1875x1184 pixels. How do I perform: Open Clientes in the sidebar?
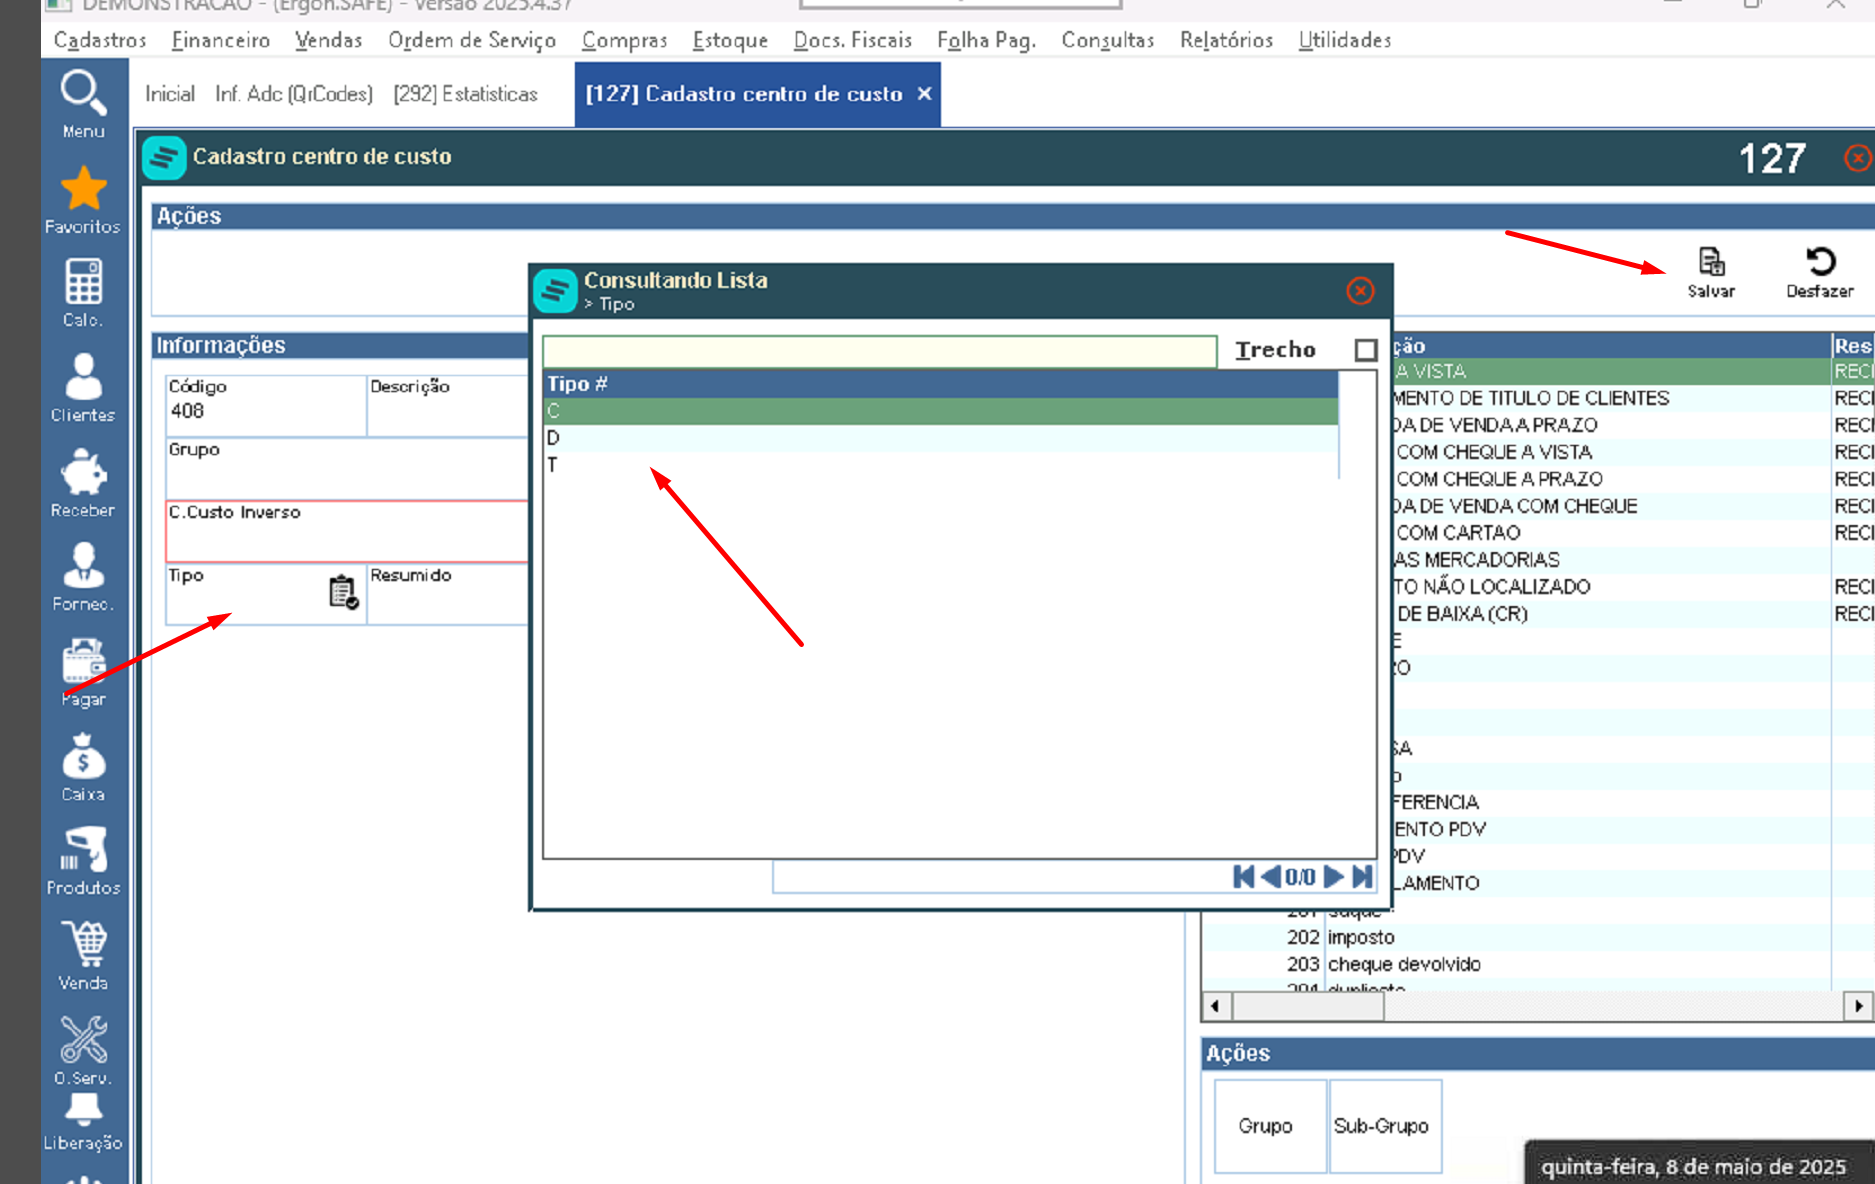(83, 388)
